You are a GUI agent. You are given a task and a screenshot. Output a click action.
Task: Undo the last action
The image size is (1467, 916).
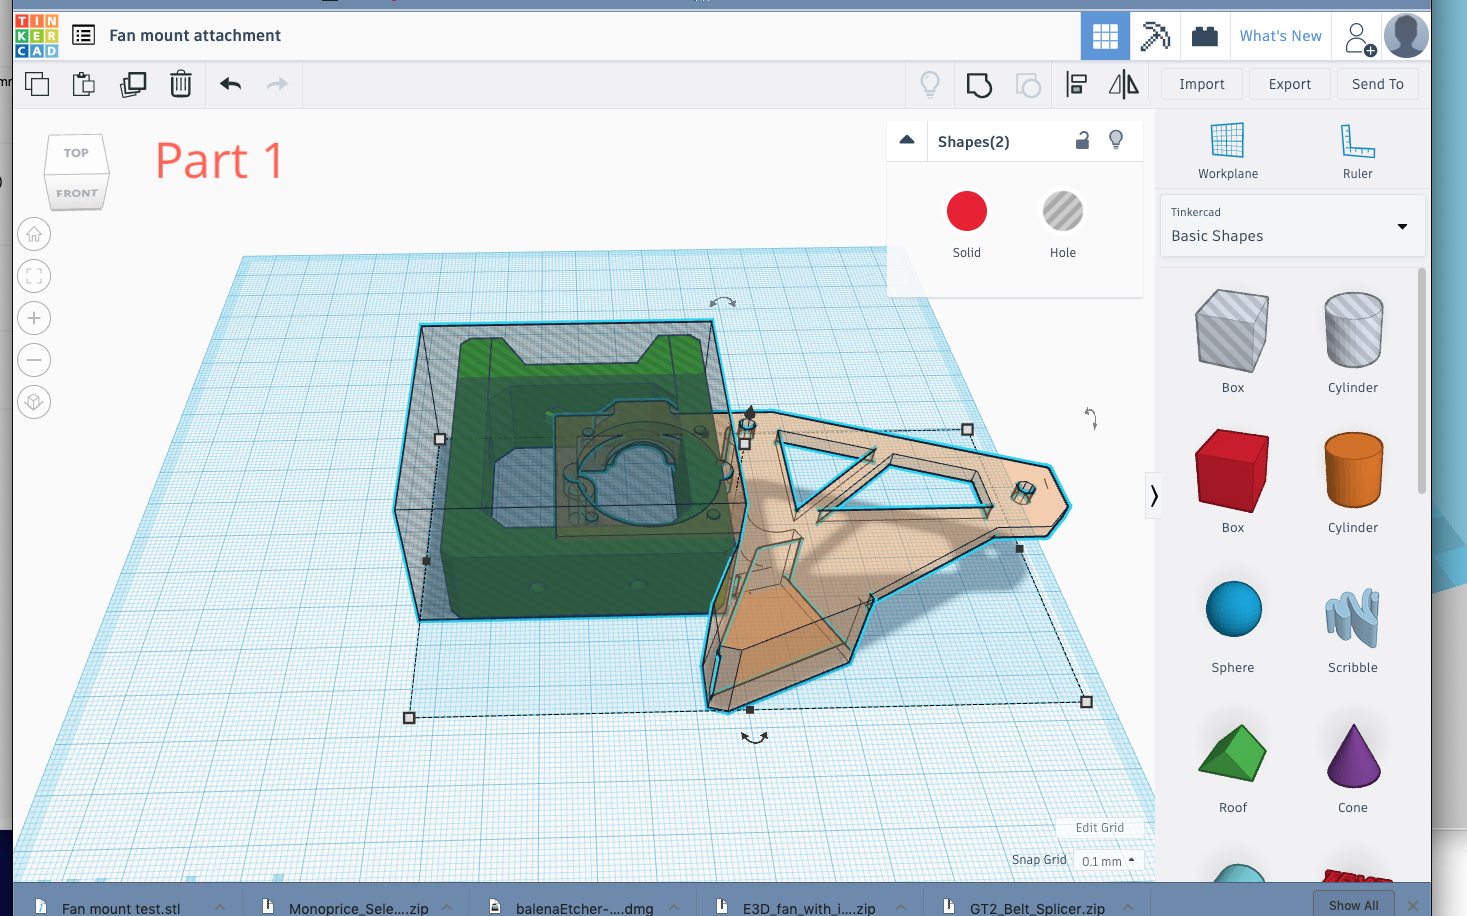coord(230,84)
